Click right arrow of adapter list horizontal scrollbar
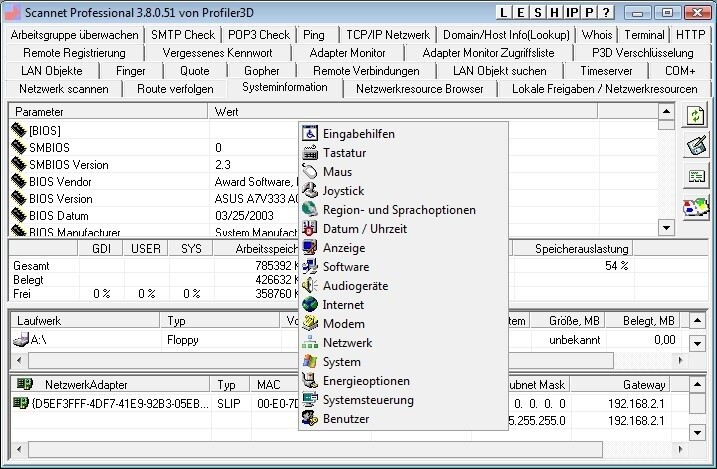 click(x=680, y=449)
